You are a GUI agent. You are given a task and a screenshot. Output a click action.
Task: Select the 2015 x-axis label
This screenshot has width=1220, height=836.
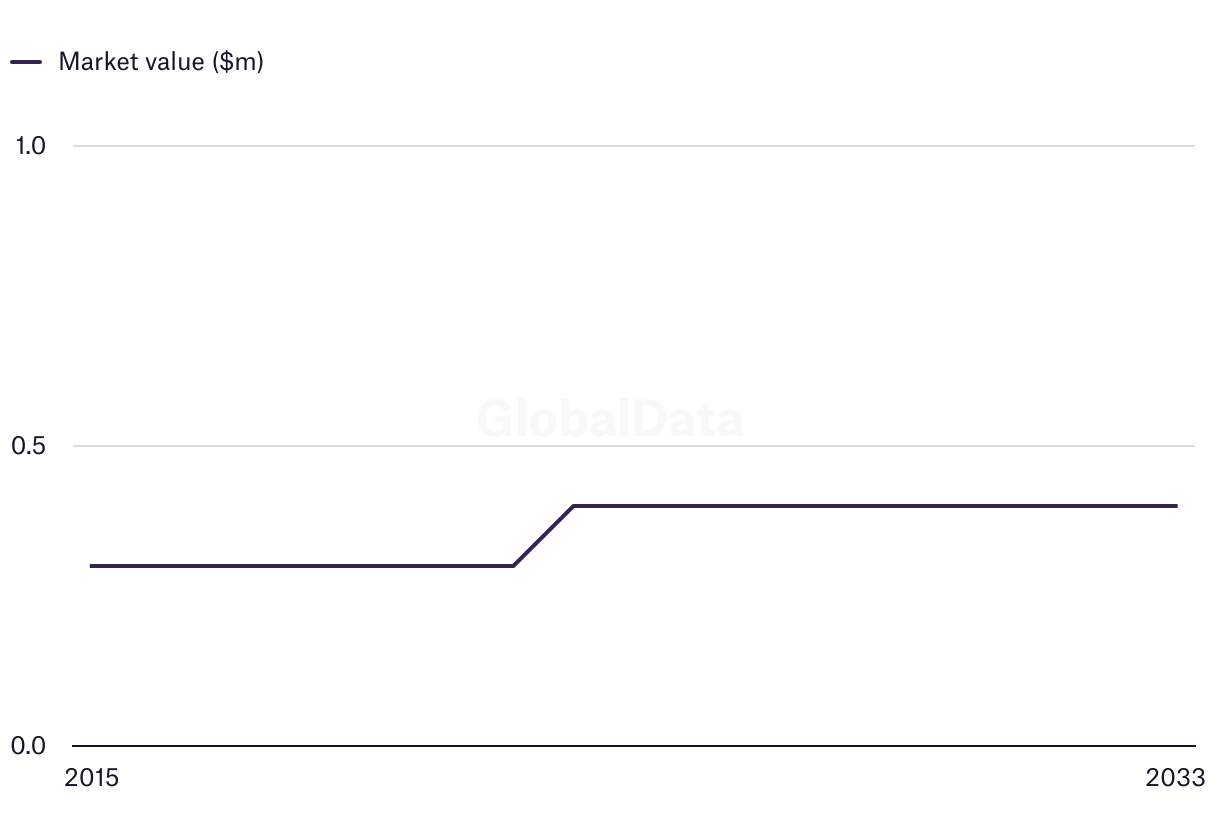point(91,778)
